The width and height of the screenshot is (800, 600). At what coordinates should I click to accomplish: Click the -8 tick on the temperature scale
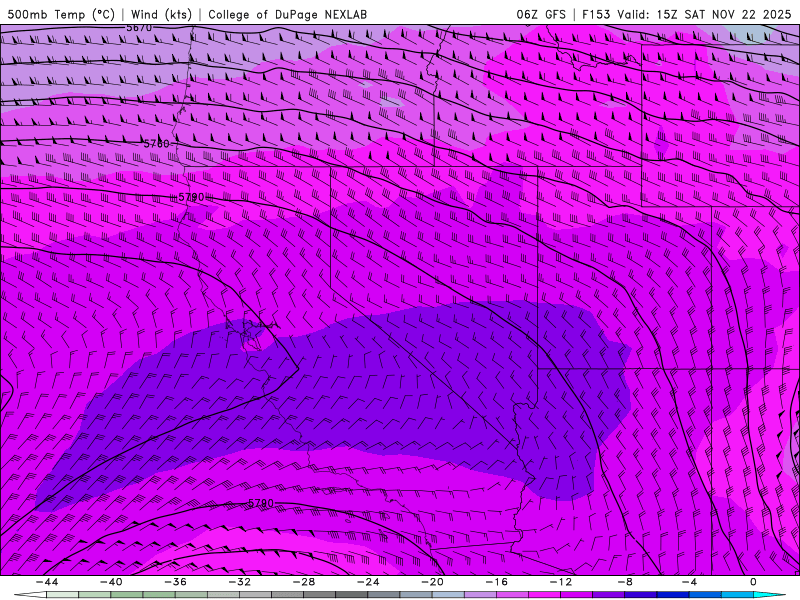625,582
